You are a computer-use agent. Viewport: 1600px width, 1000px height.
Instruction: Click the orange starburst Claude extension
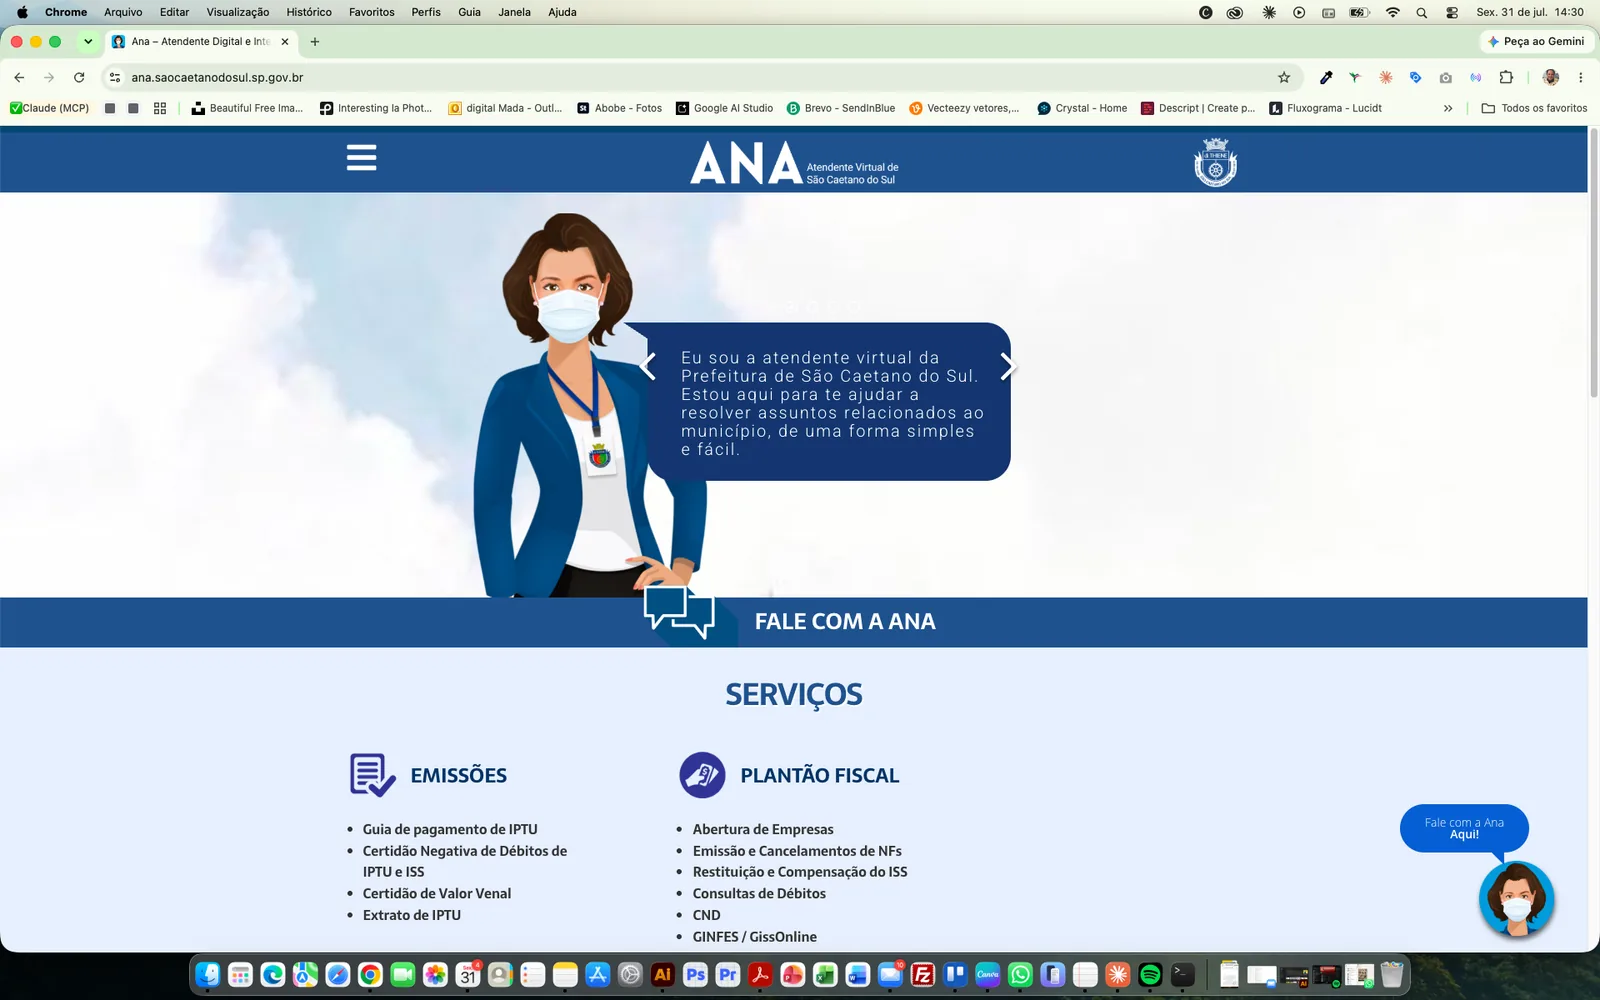tap(1386, 77)
